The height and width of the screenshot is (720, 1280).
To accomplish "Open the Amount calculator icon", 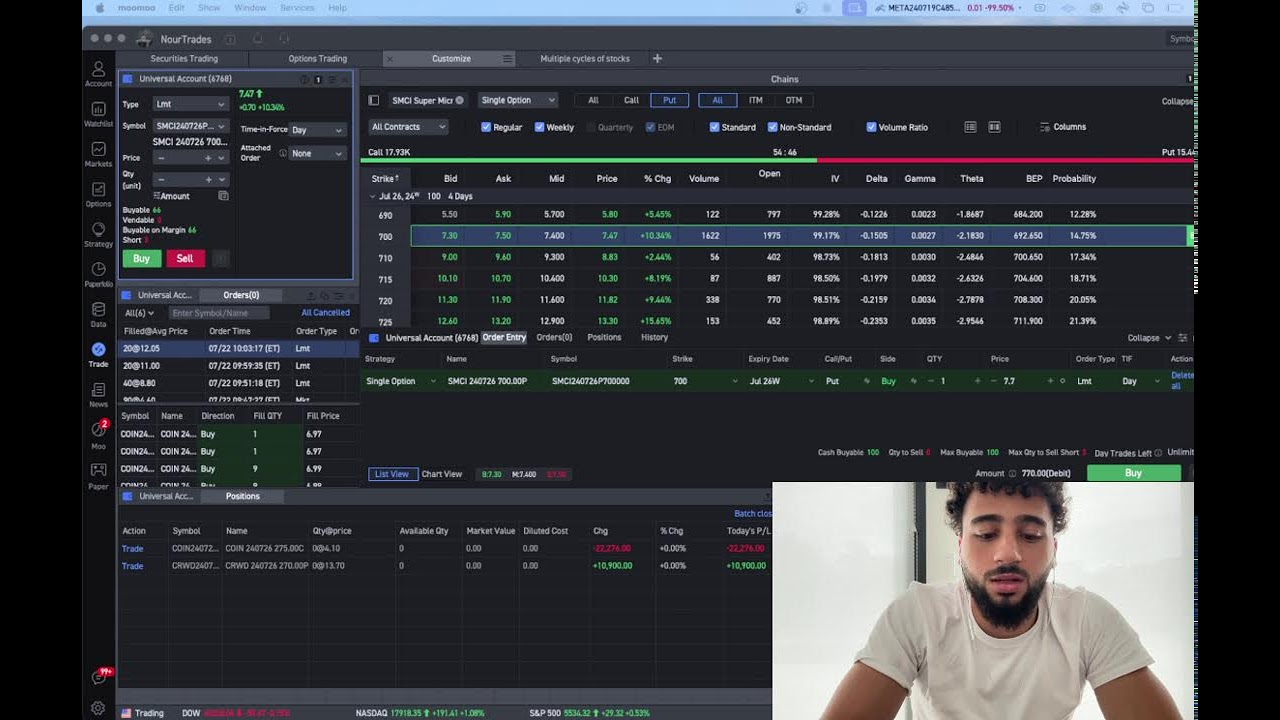I will click(223, 196).
